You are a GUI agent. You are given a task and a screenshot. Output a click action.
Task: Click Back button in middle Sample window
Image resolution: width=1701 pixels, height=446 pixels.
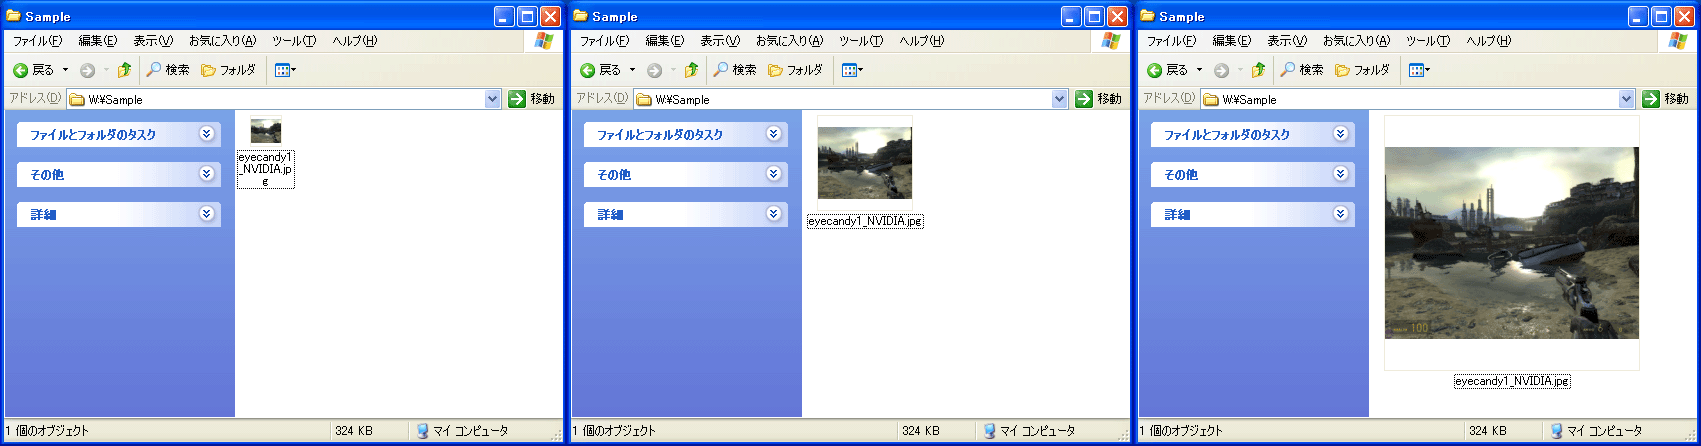pos(600,70)
